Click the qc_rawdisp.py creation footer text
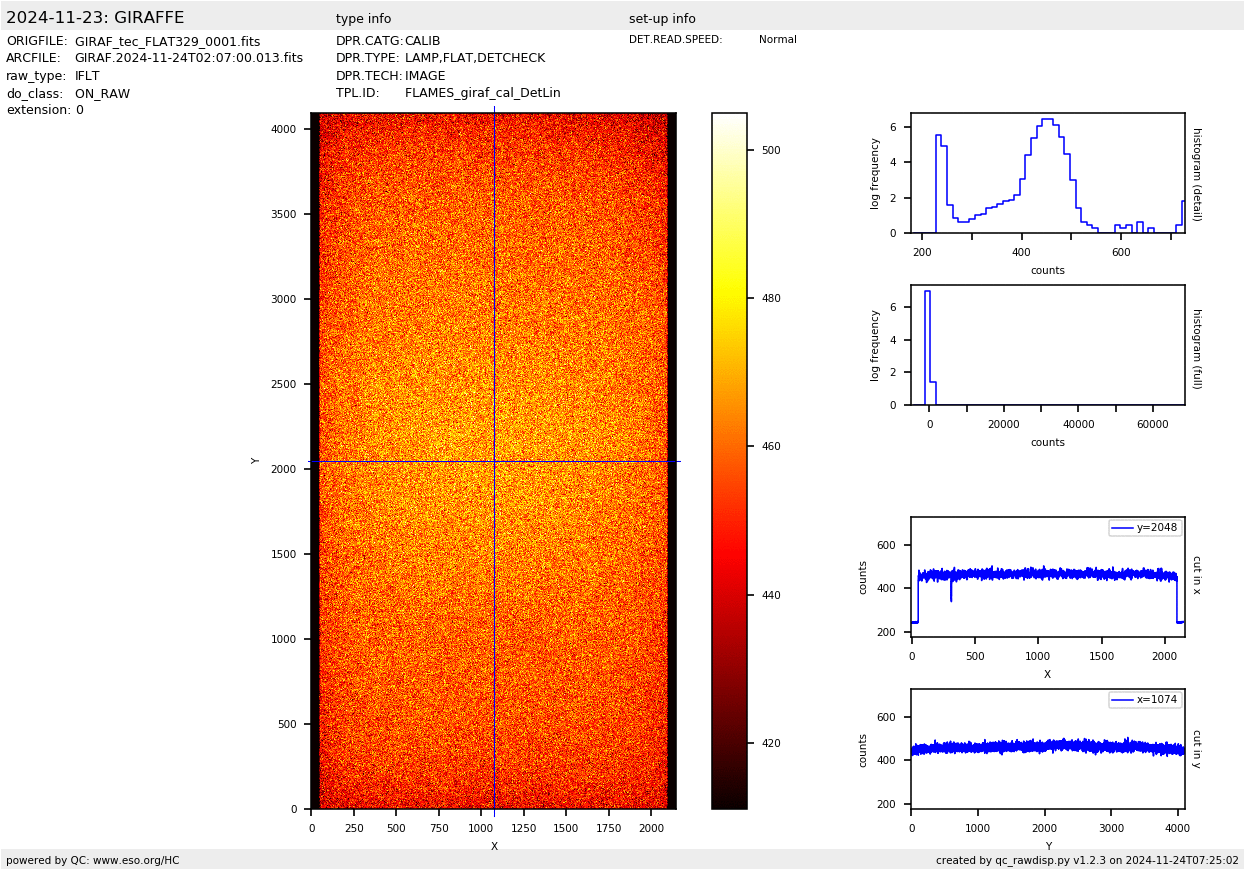The image size is (1245, 870). tap(1086, 860)
